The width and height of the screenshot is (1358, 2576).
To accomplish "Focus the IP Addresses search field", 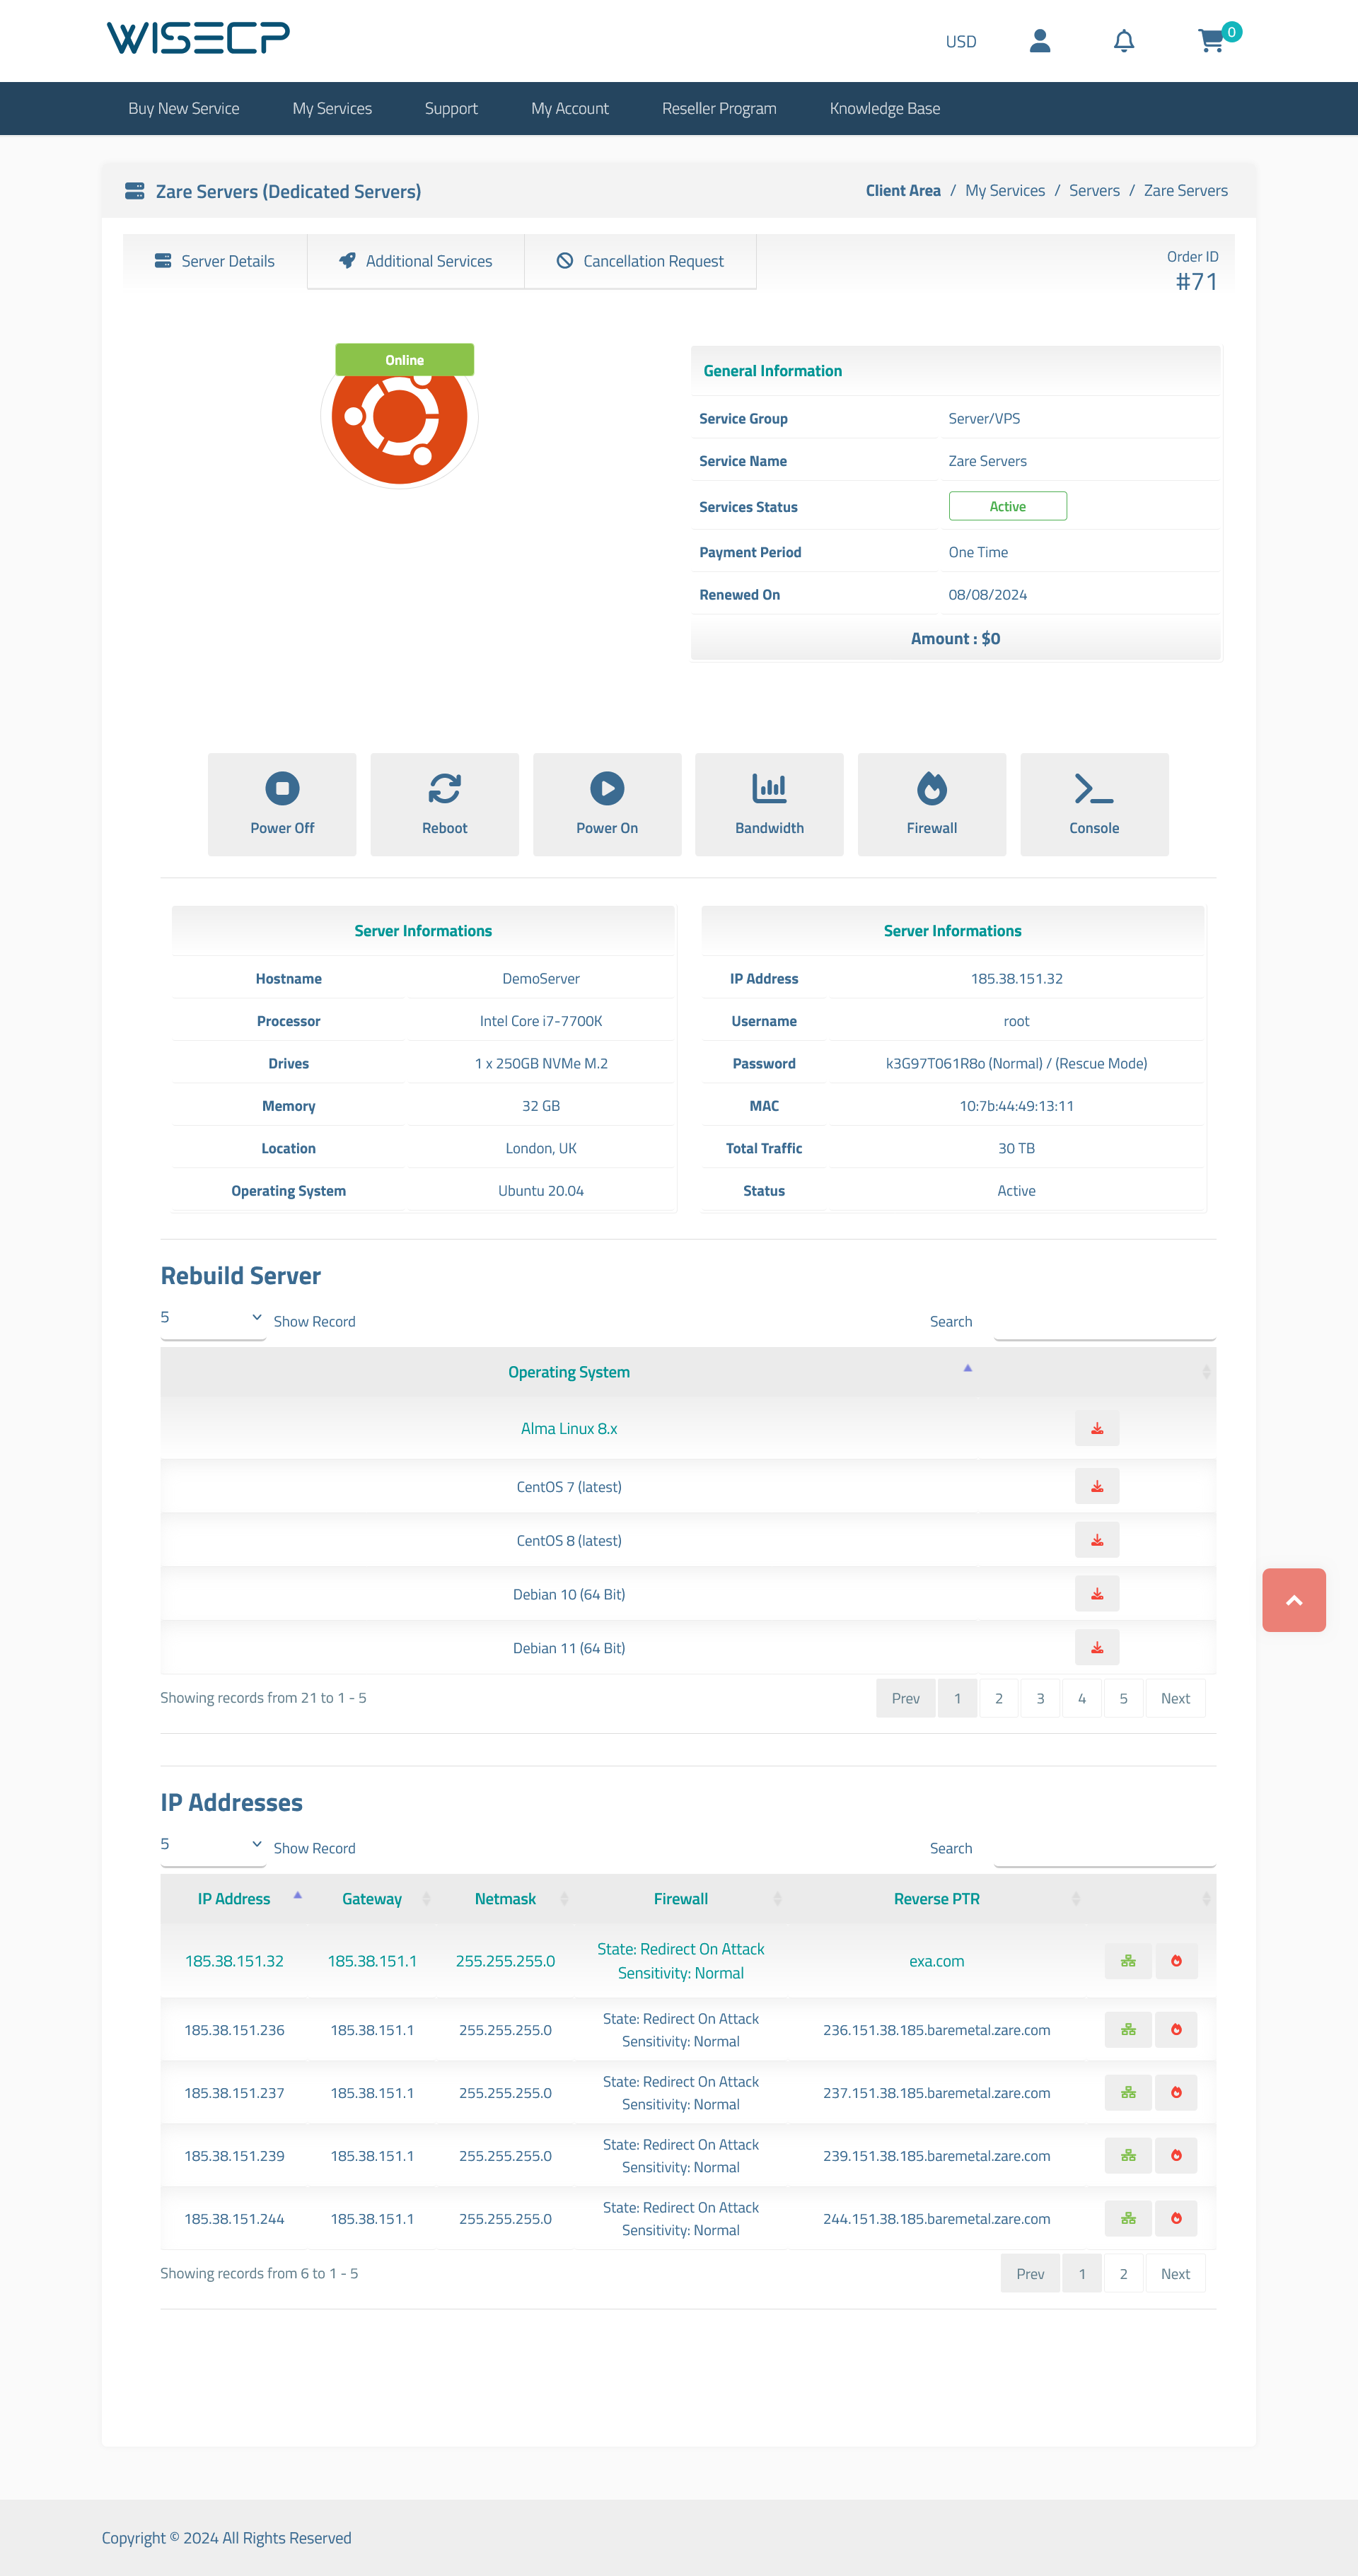I will [1104, 1849].
